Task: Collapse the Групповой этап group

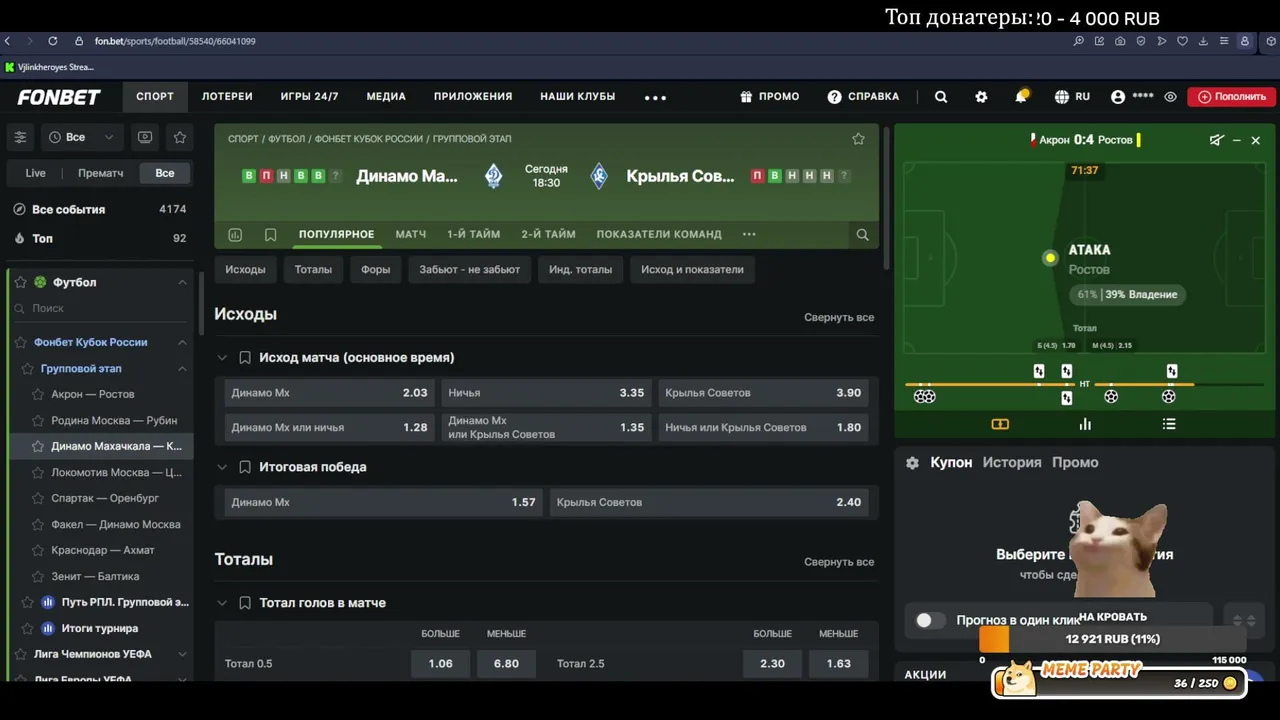Action: tap(182, 369)
